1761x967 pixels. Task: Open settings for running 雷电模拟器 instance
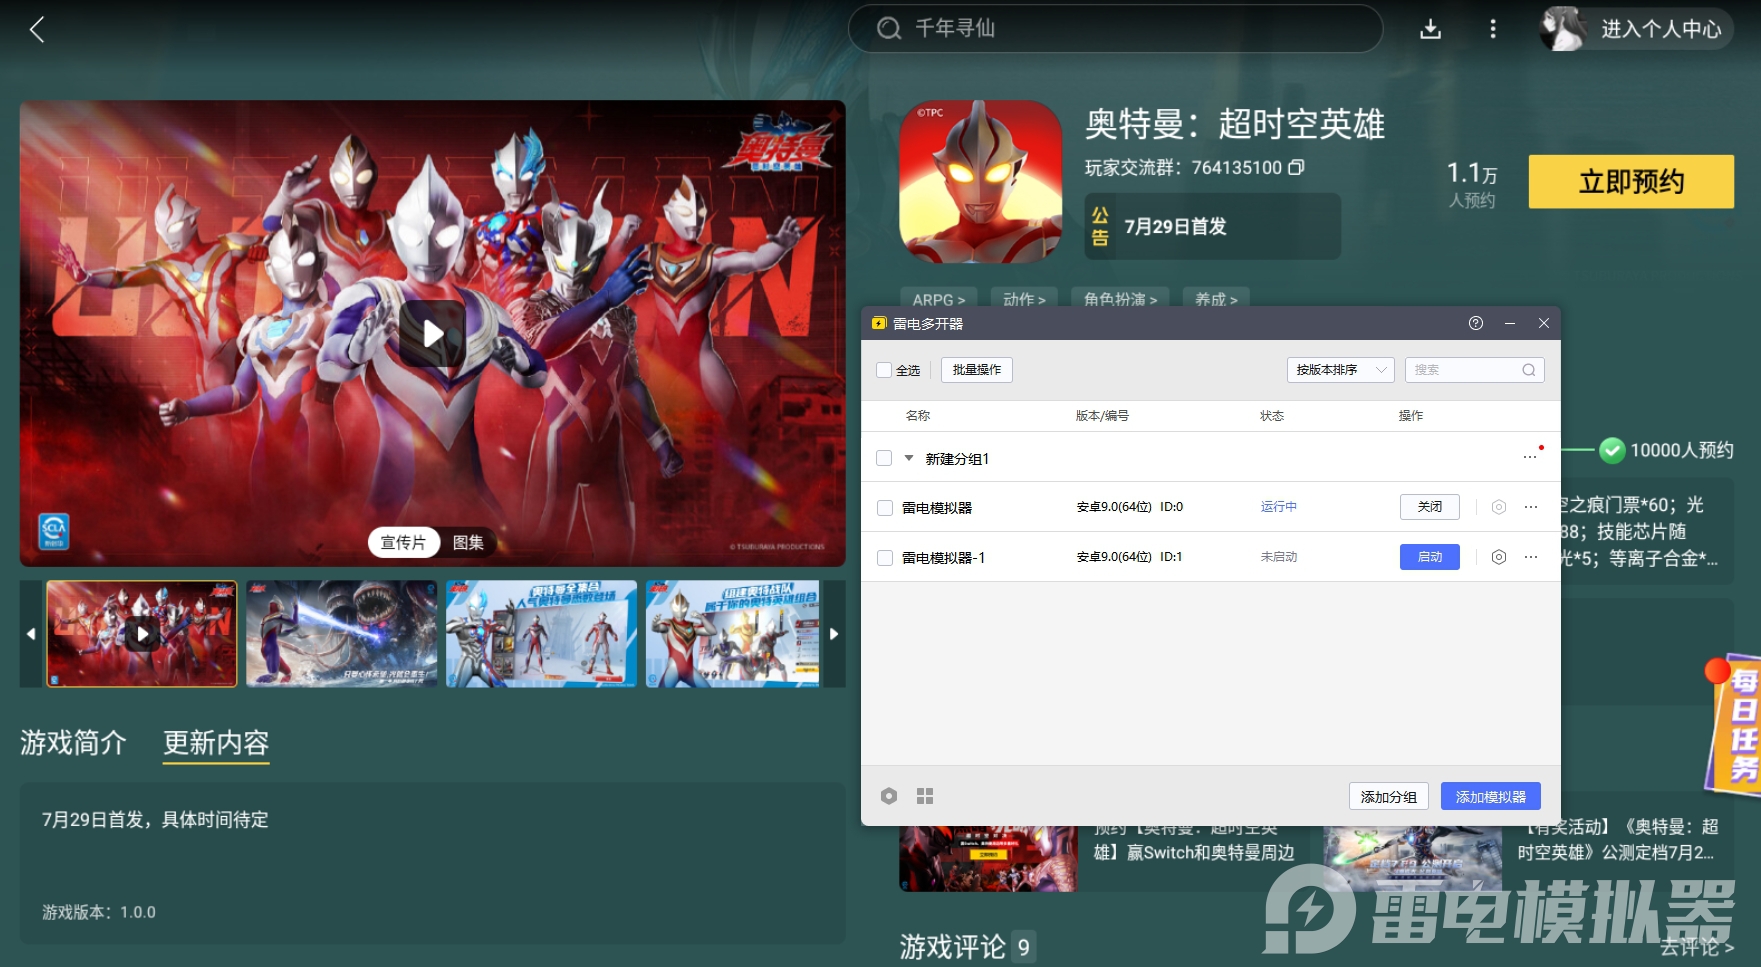point(1498,507)
